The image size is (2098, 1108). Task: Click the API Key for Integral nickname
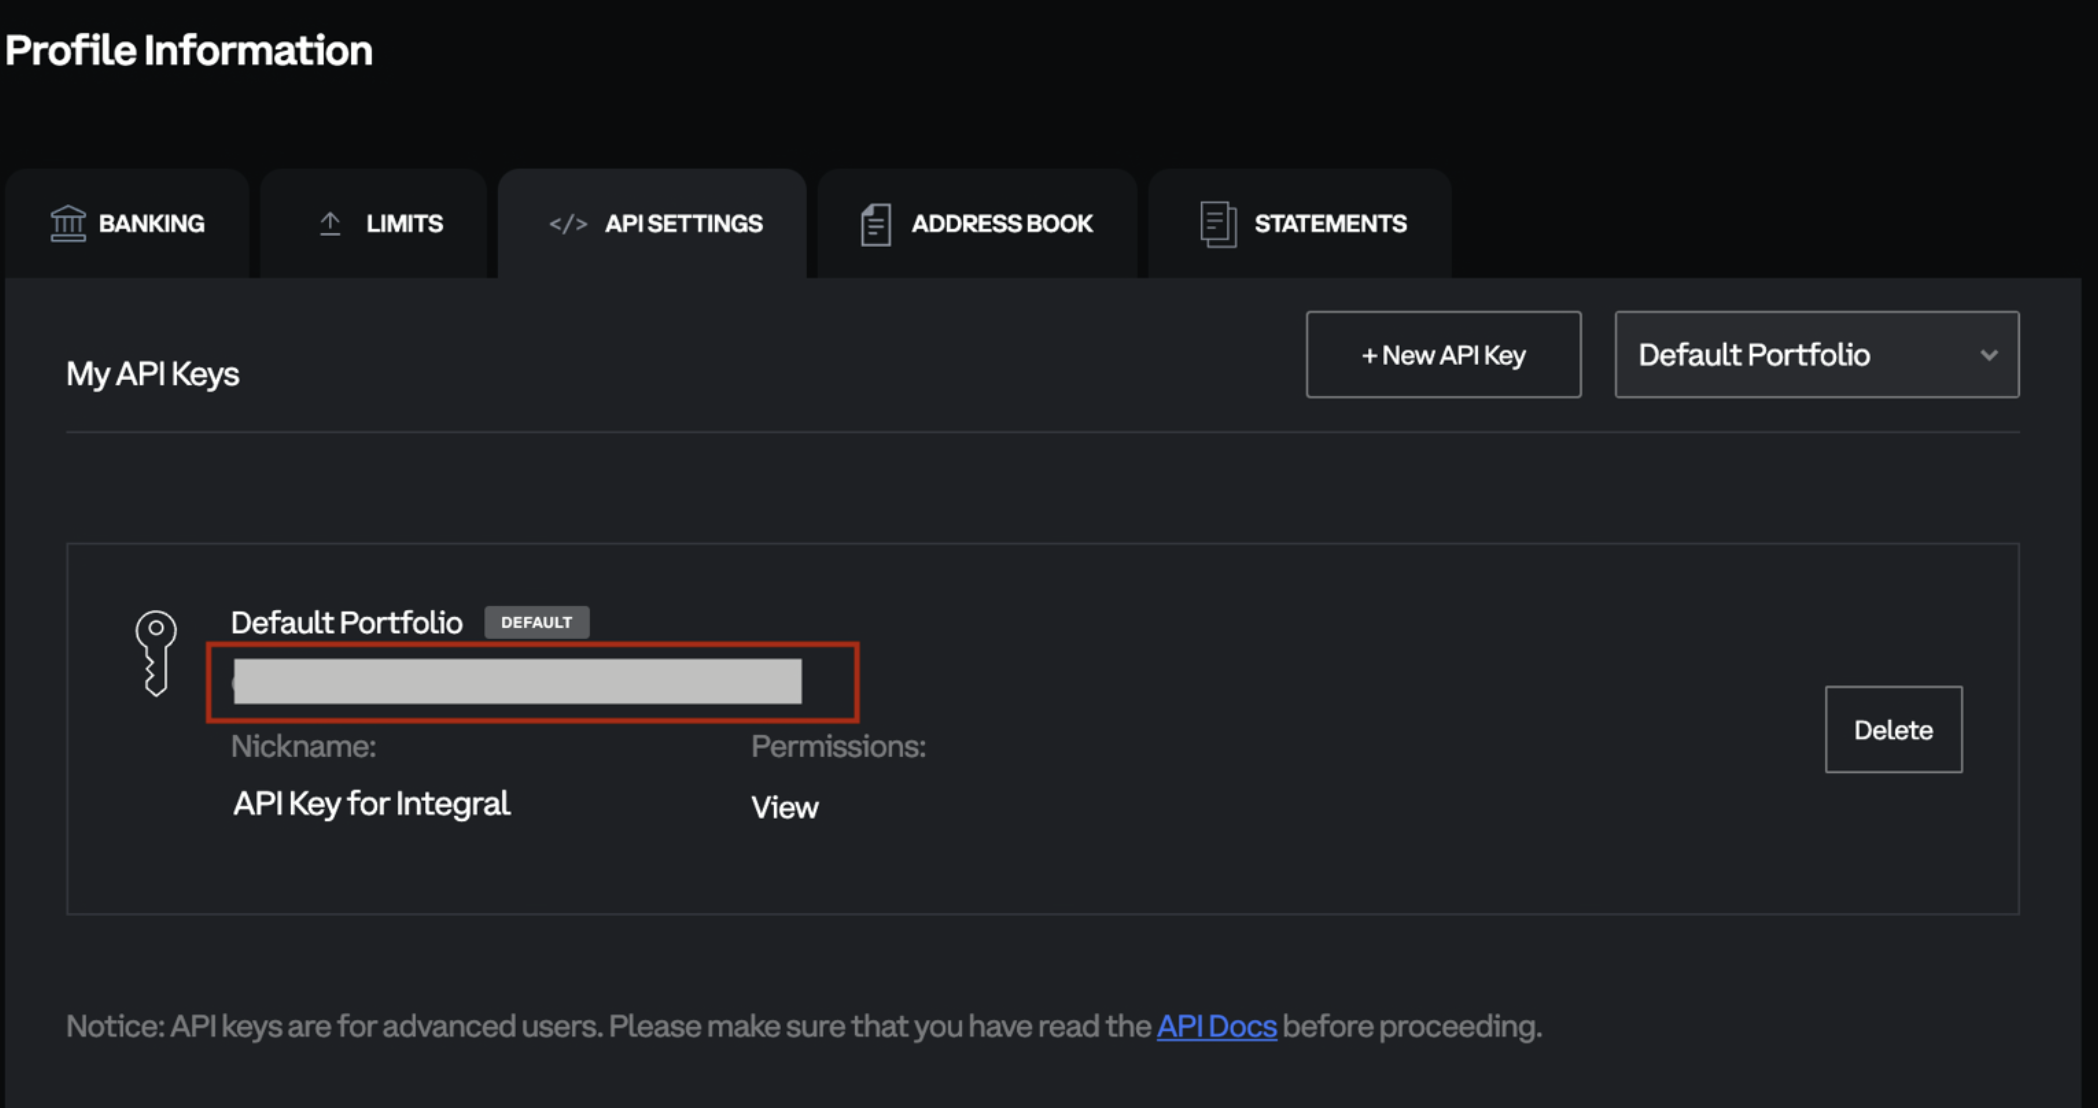tap(371, 804)
